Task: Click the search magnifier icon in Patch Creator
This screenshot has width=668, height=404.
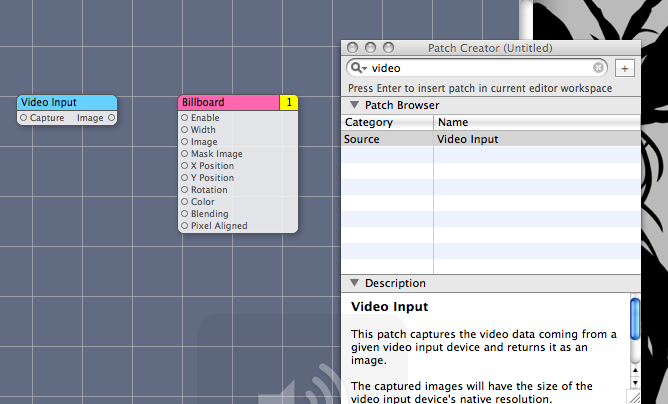Action: [x=358, y=68]
